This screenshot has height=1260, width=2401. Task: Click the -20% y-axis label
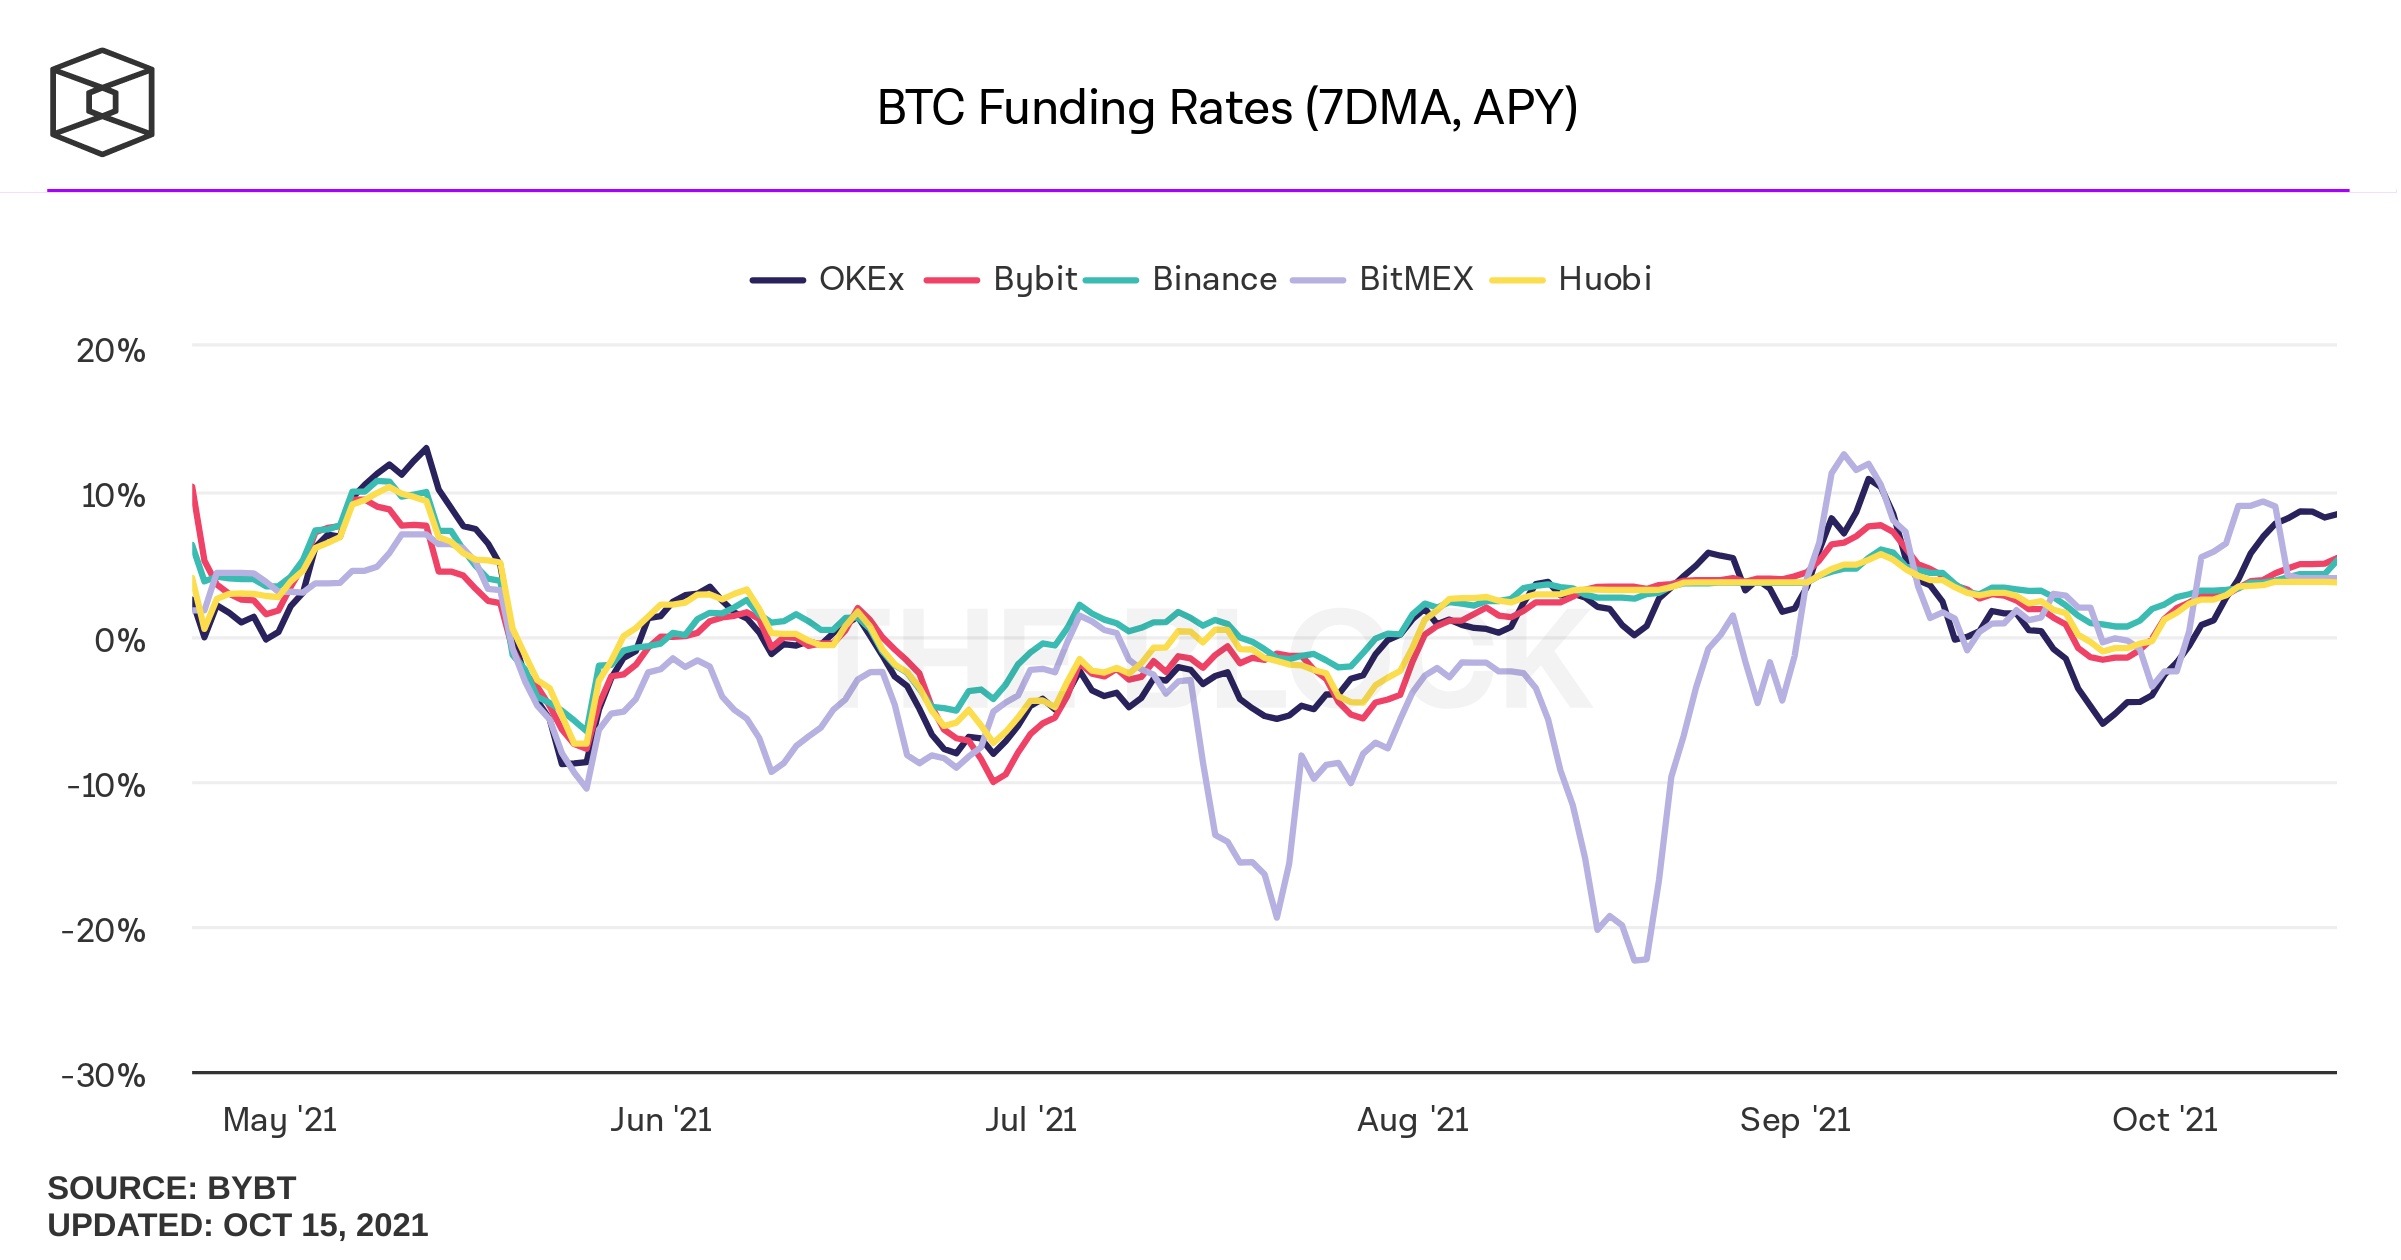tap(104, 931)
